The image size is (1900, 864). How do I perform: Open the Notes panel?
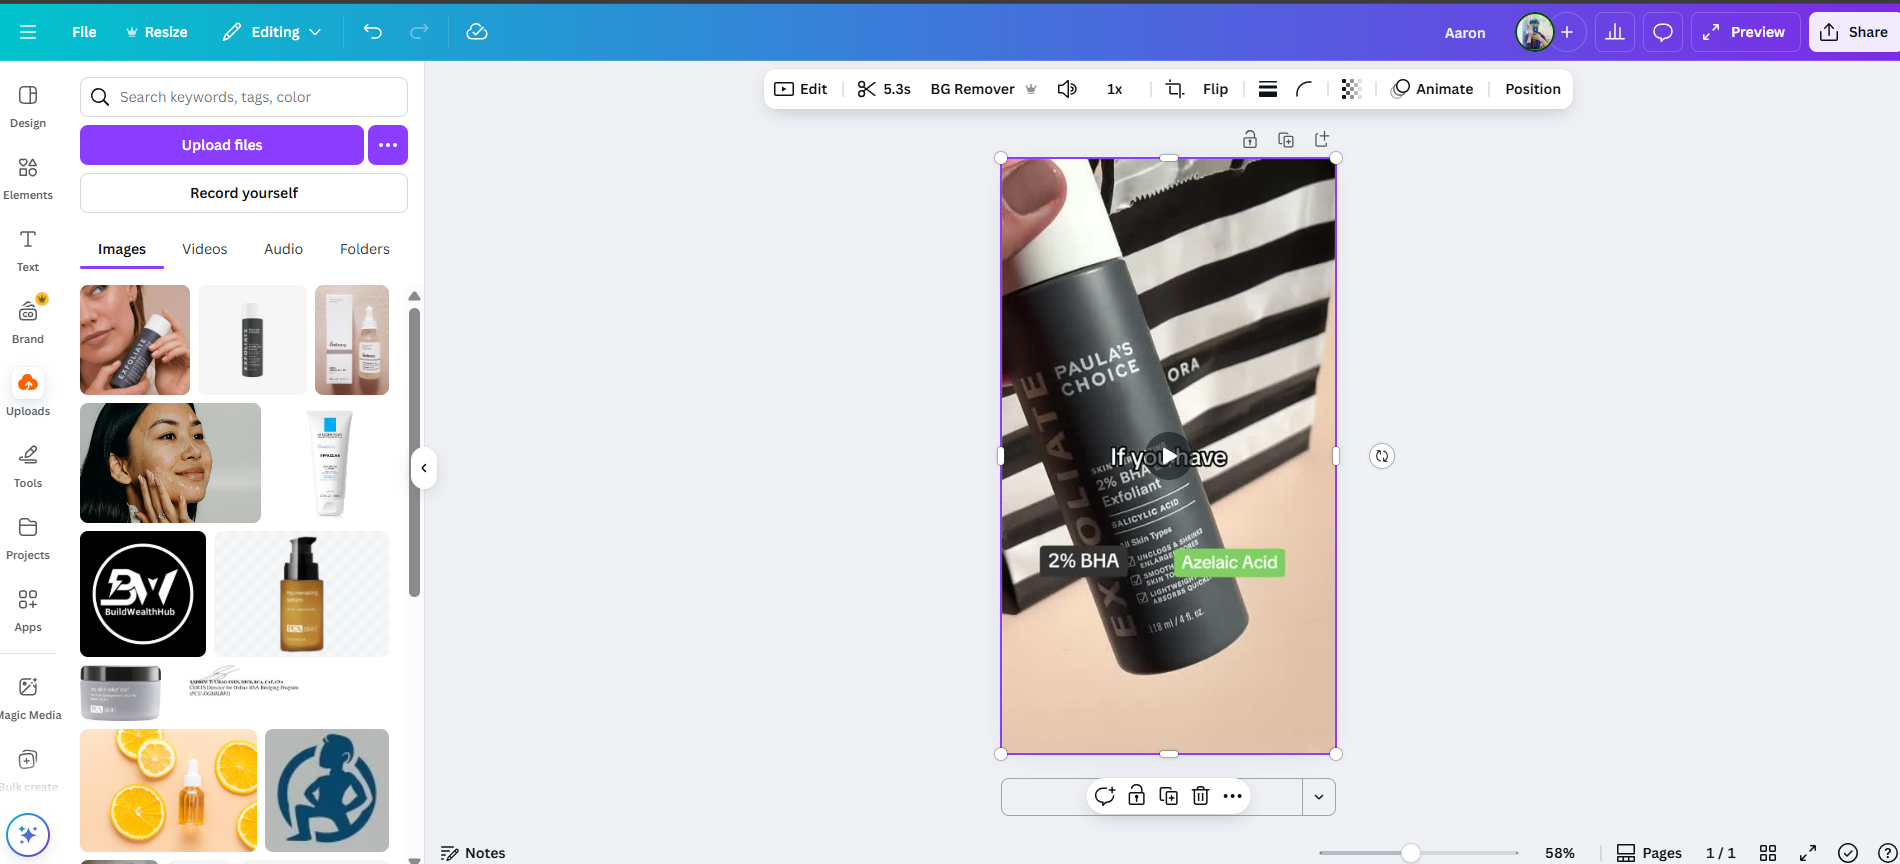pyautogui.click(x=473, y=853)
